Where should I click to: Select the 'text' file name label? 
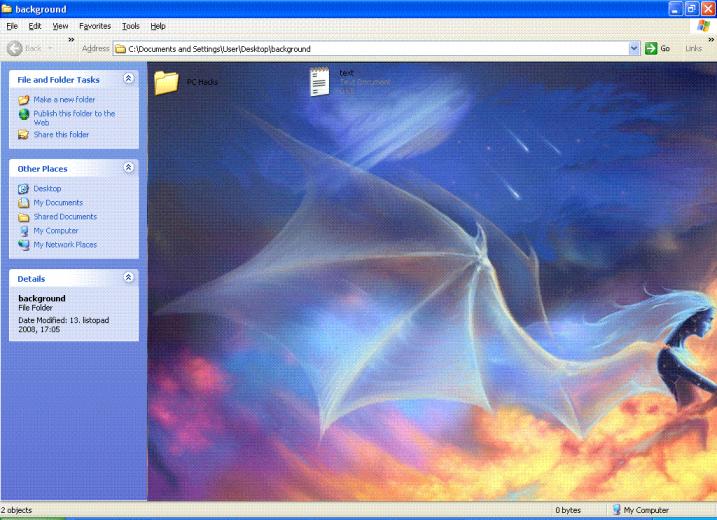point(347,73)
